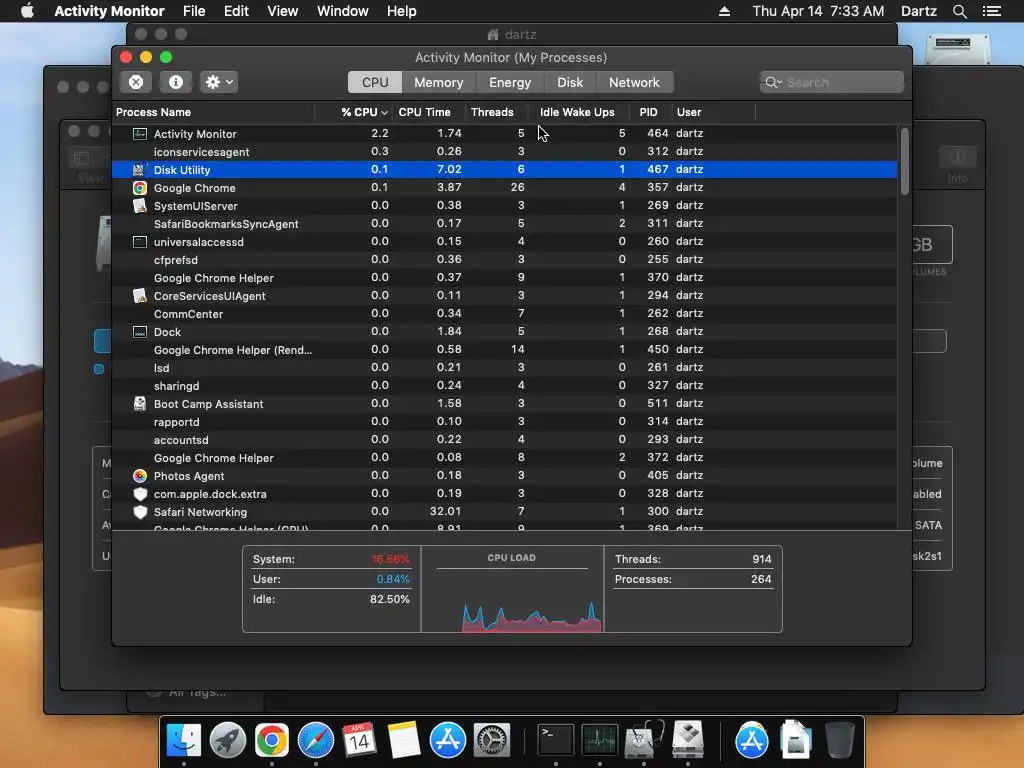This screenshot has height=768, width=1024.
Task: Open the search magnifier filter dropdown
Action: coord(774,82)
